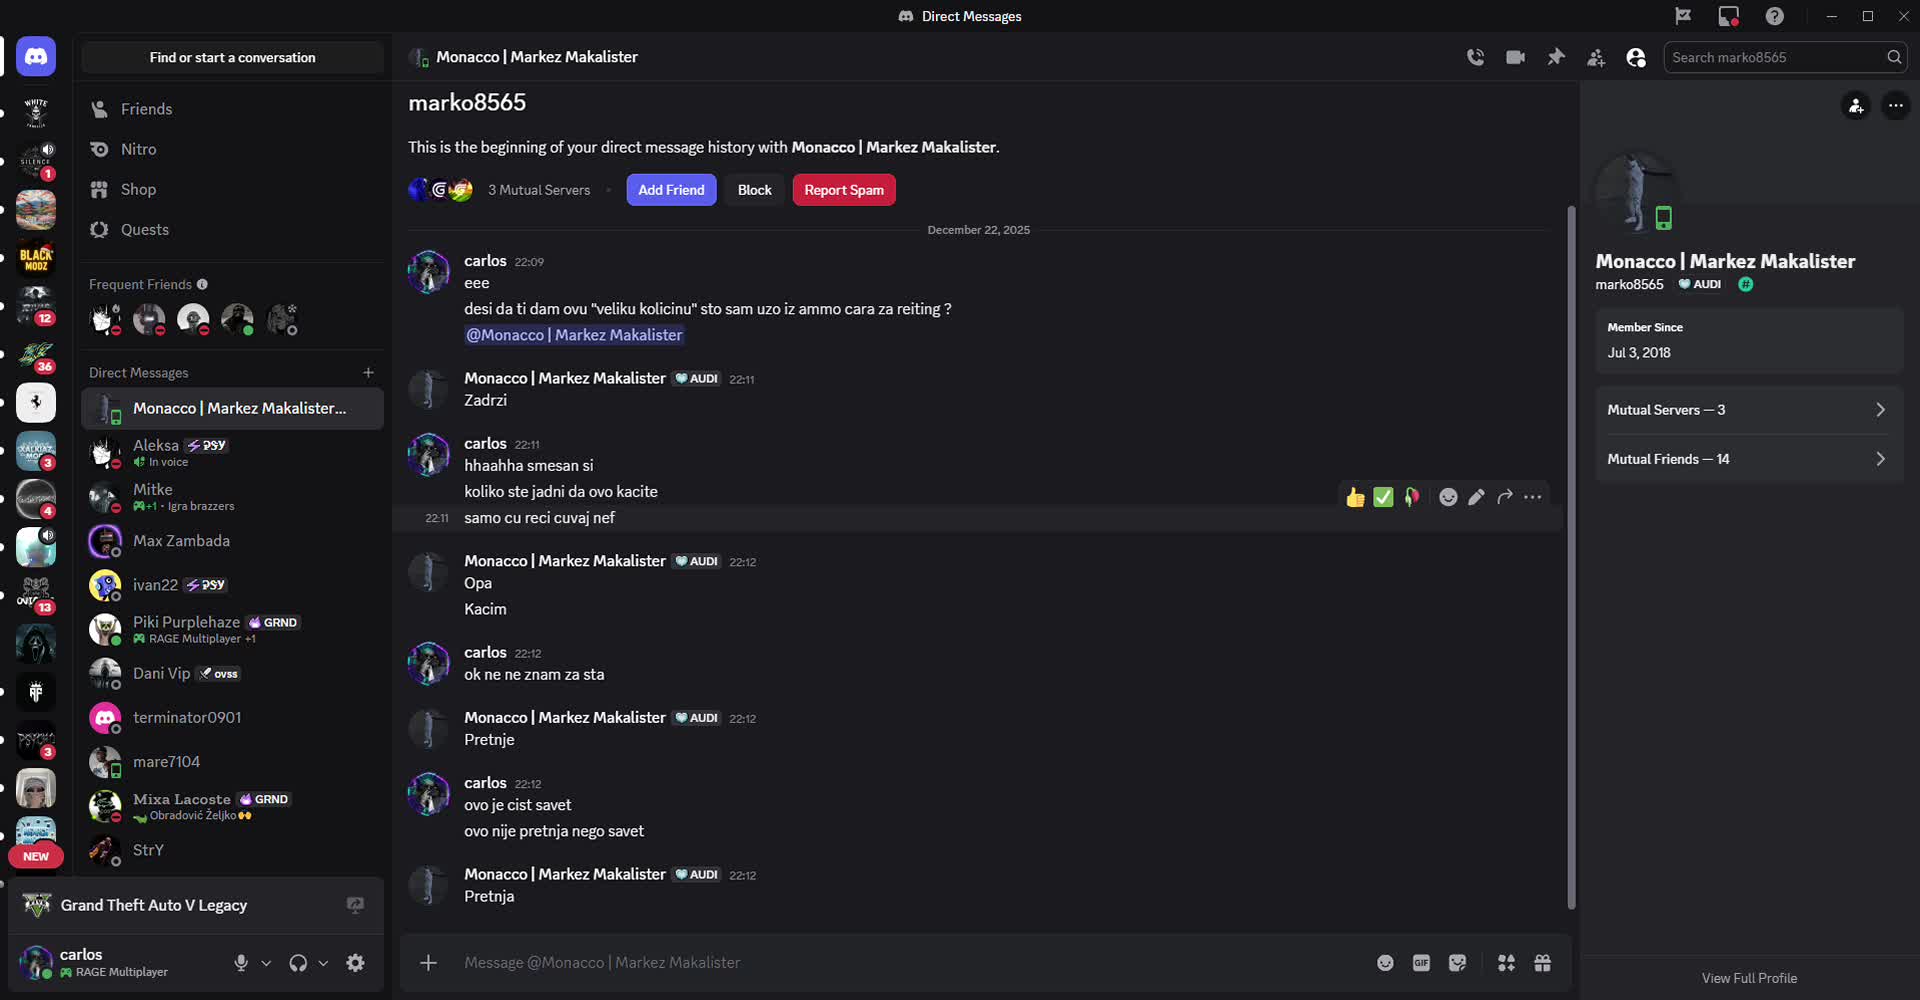Deafen yourself with the headphone toggle
This screenshot has width=1920, height=1000.
297,963
